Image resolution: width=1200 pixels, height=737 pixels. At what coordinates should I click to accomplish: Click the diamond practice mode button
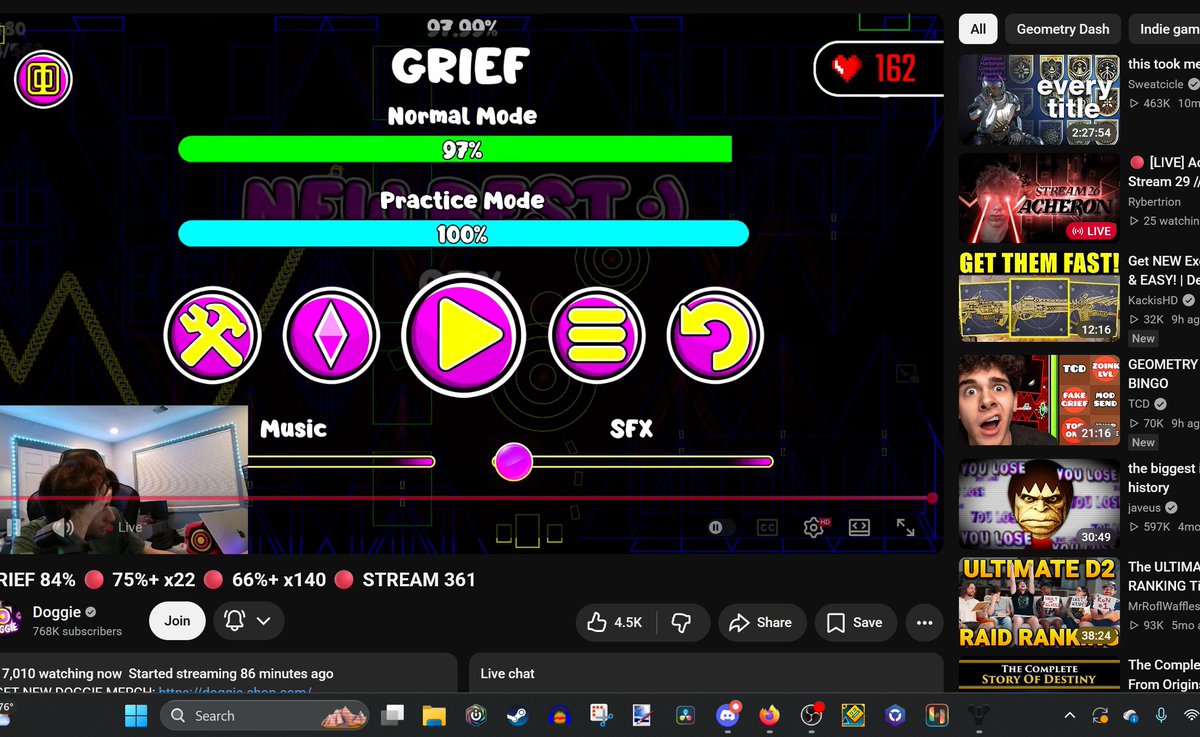(331, 335)
